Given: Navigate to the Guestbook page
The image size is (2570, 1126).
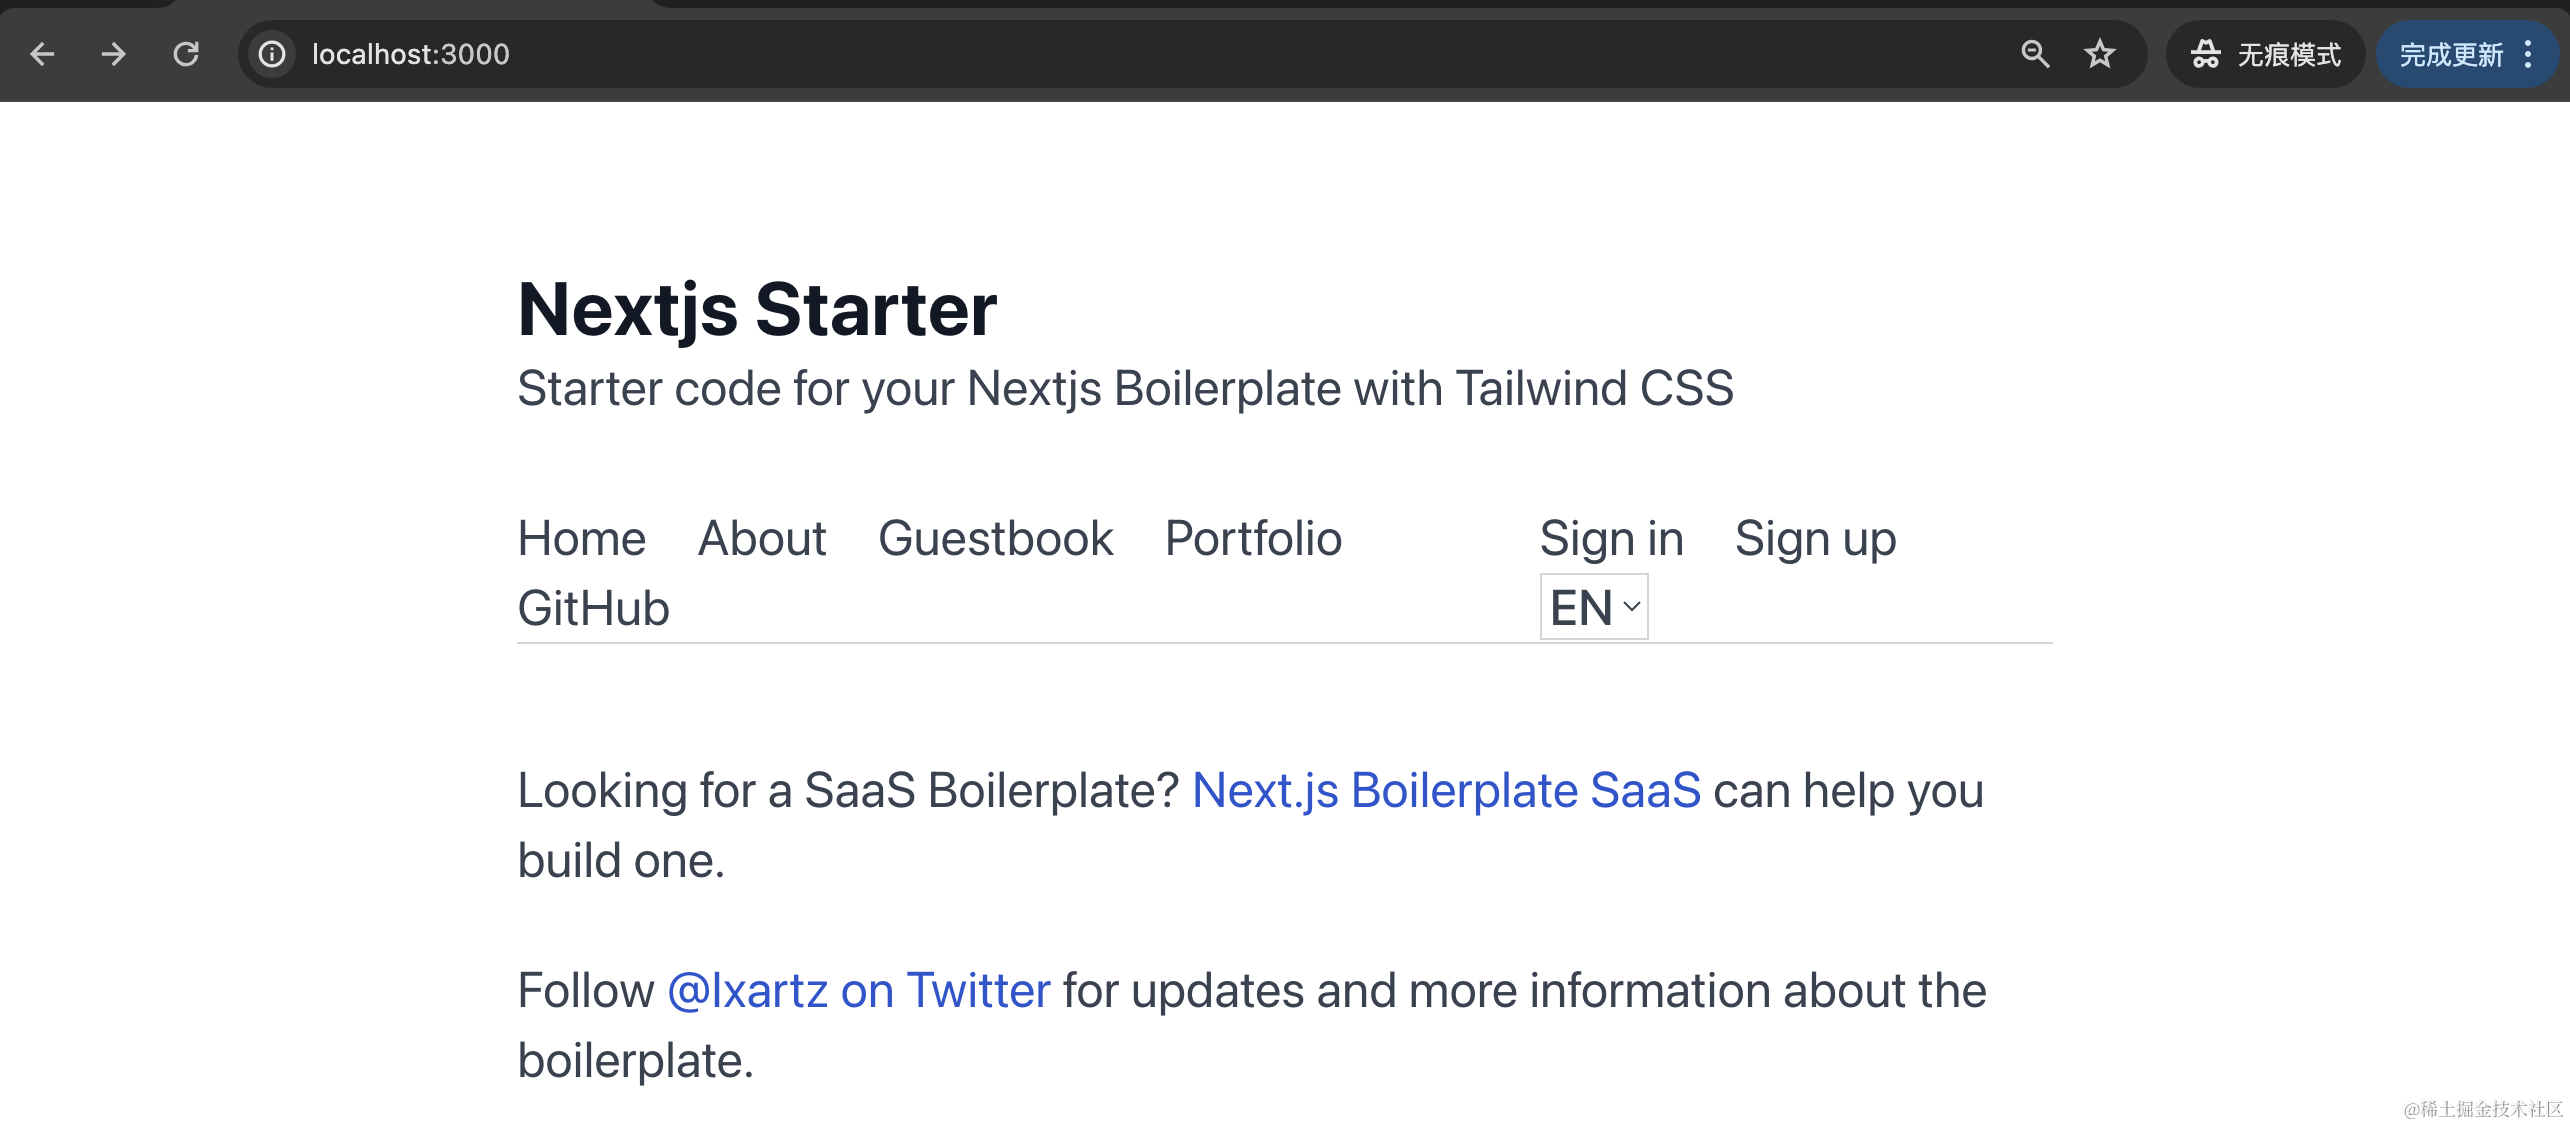Looking at the screenshot, I should (995, 539).
